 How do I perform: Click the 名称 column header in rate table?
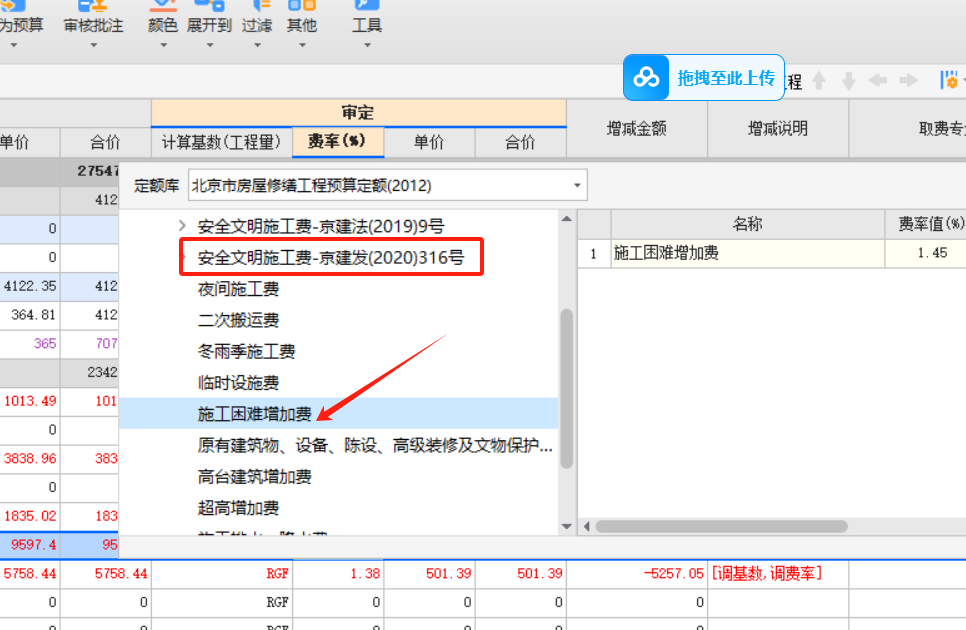(748, 224)
